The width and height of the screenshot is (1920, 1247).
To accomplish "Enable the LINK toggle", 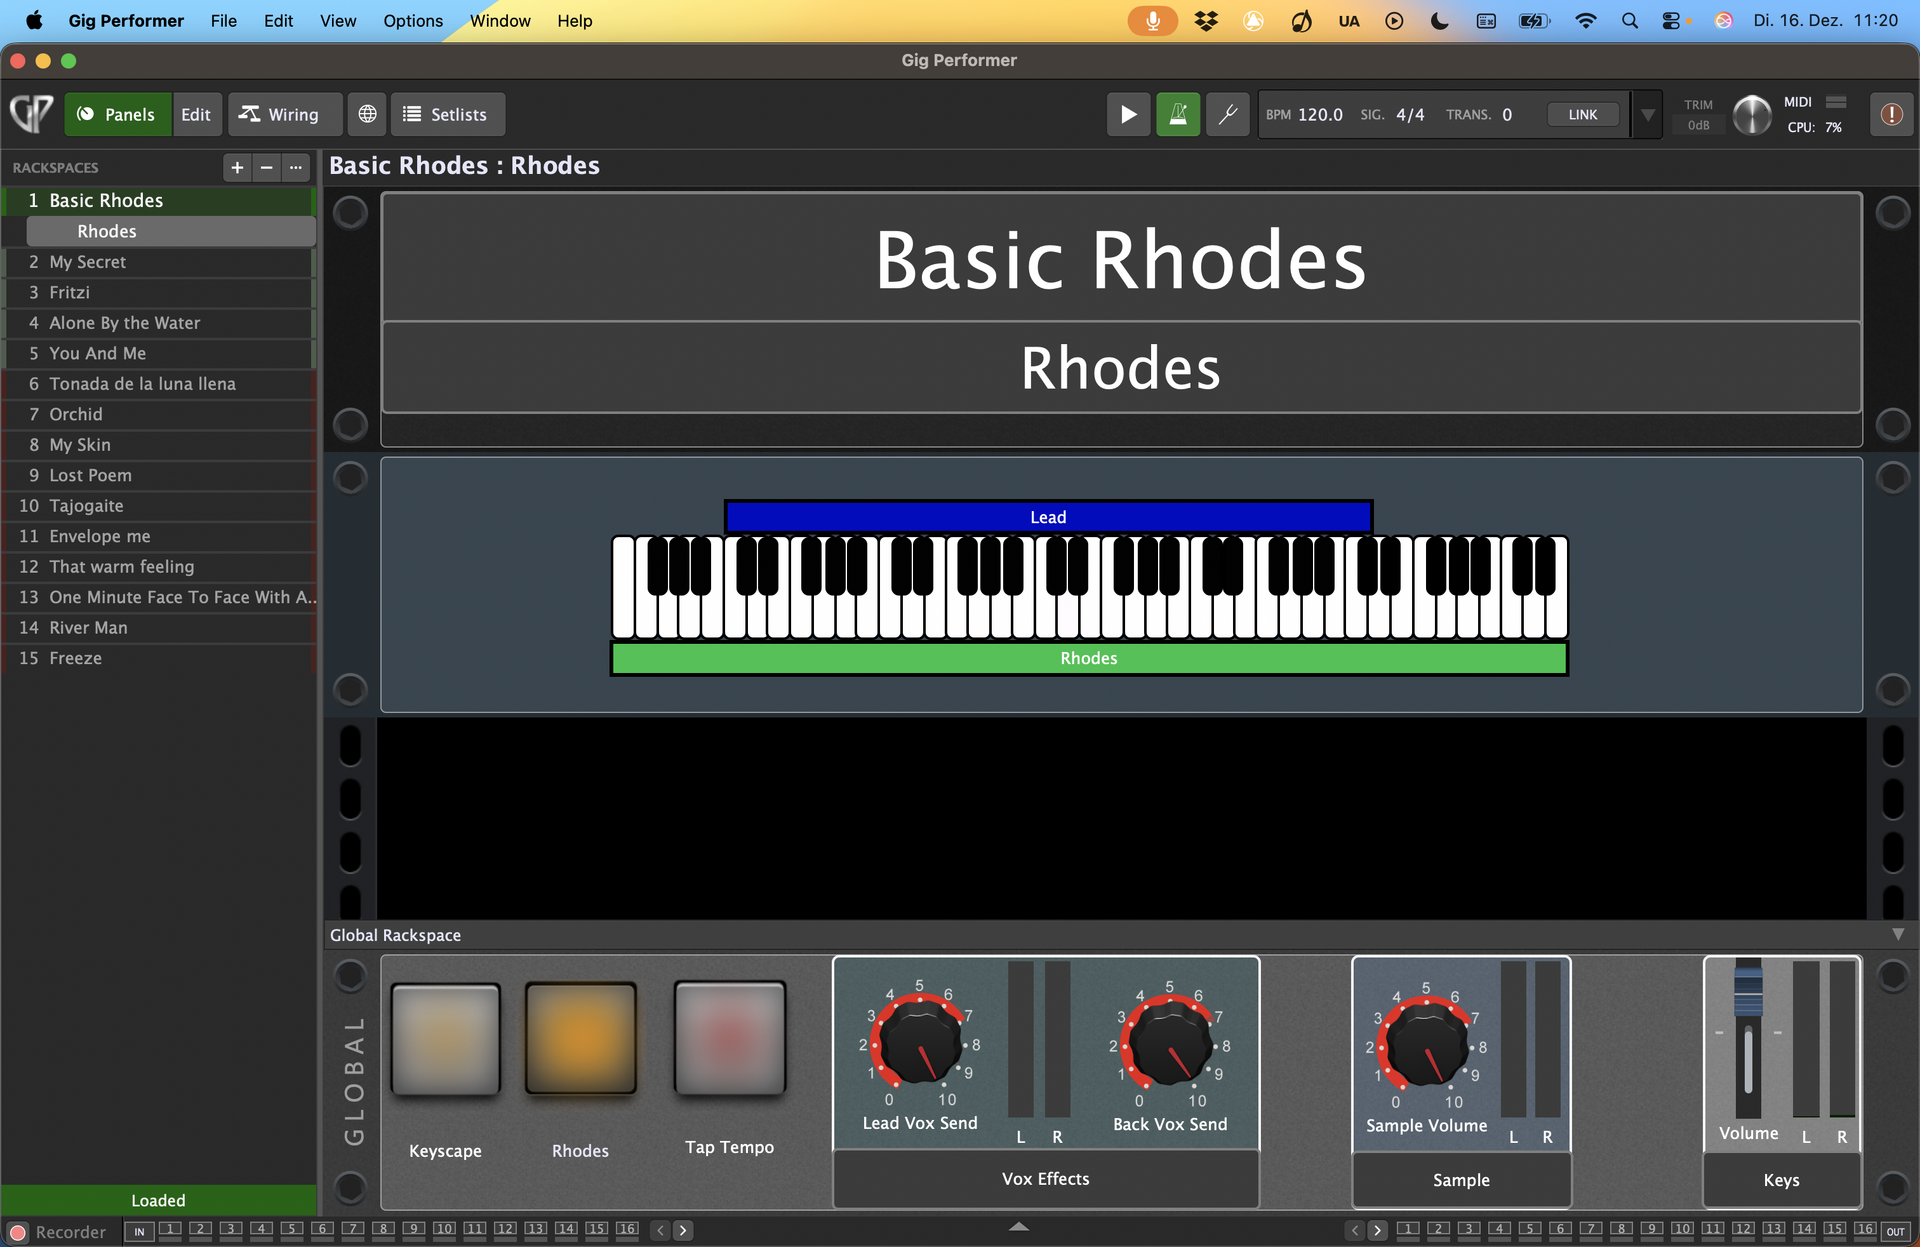I will click(1582, 114).
